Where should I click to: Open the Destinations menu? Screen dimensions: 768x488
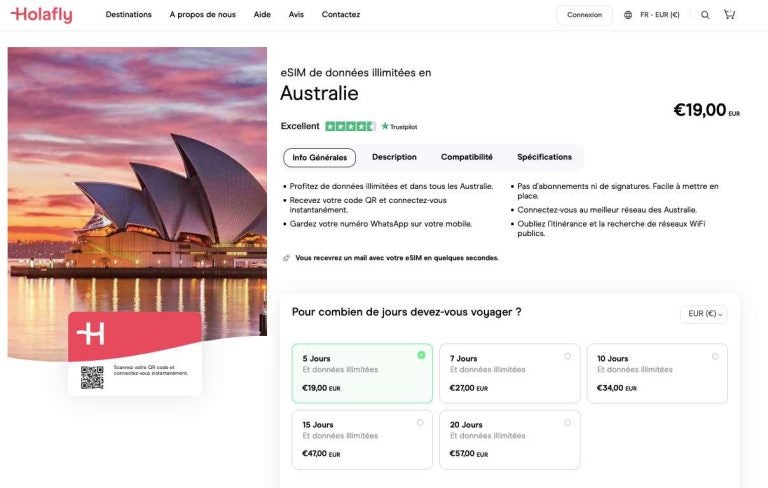(x=128, y=15)
